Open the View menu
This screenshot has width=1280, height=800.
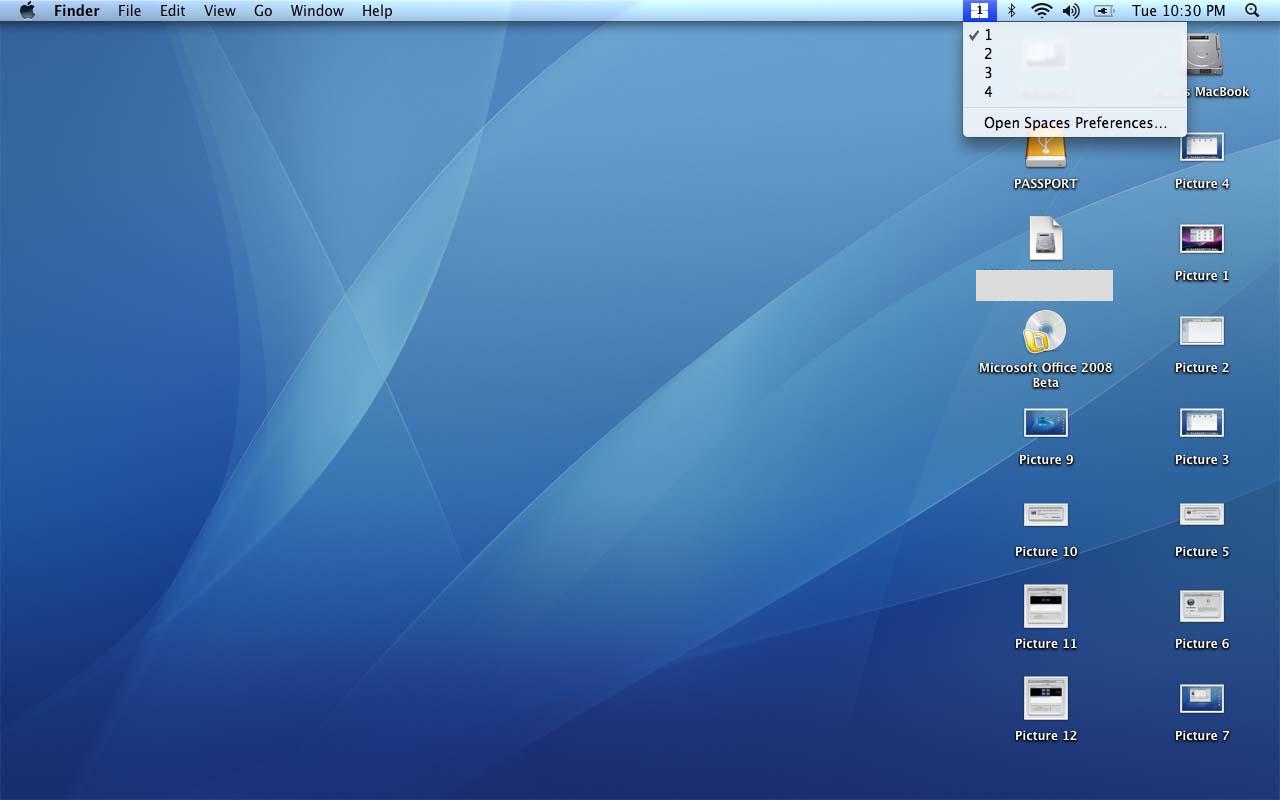[219, 11]
